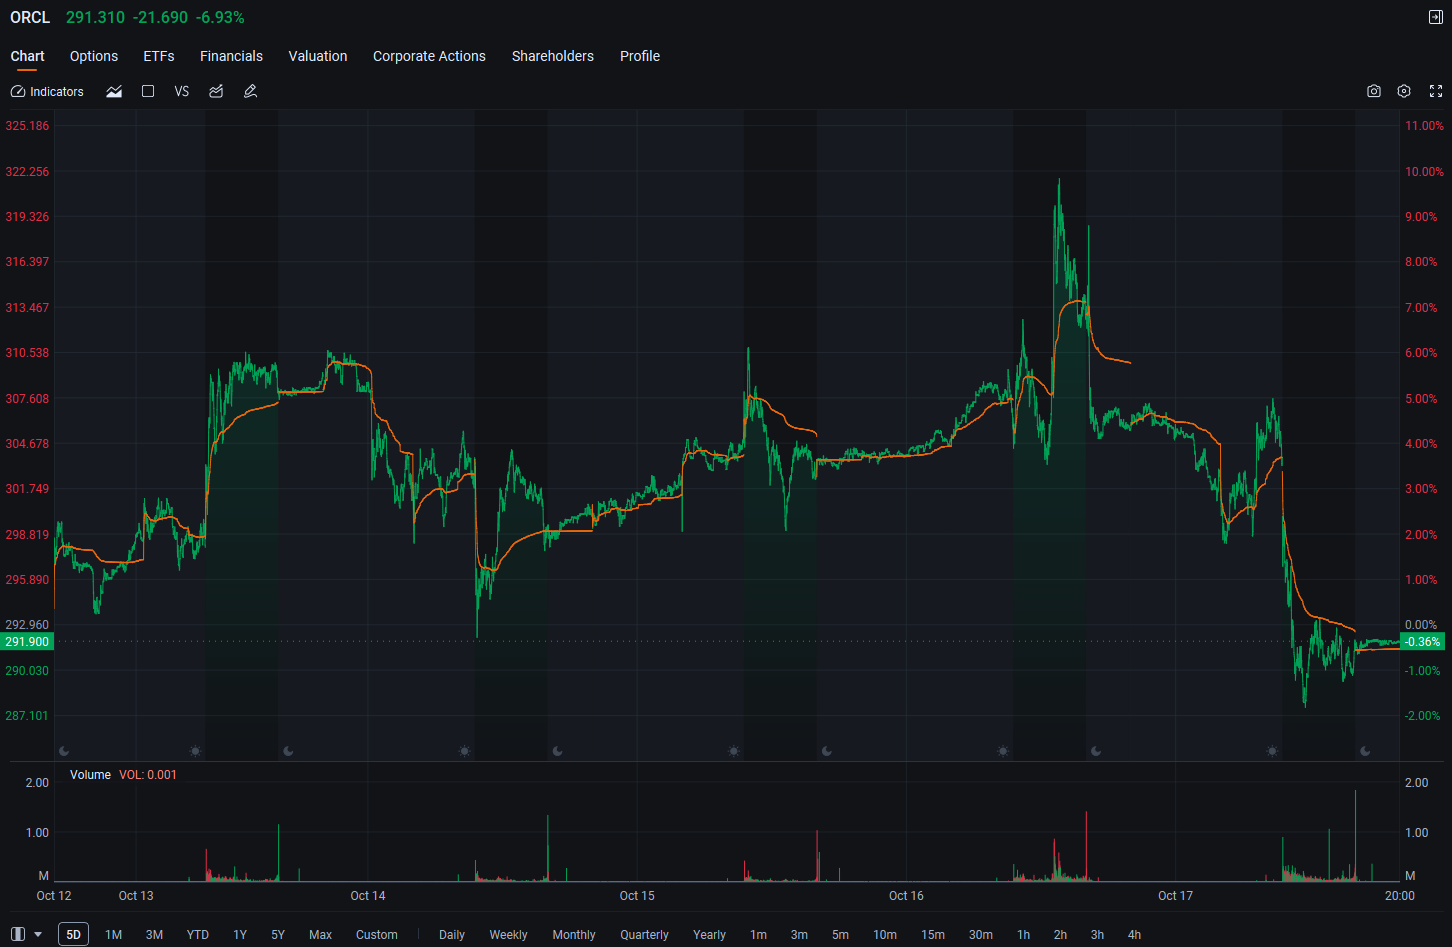This screenshot has width=1452, height=947.
Task: Select the 1Y range
Action: click(x=240, y=934)
